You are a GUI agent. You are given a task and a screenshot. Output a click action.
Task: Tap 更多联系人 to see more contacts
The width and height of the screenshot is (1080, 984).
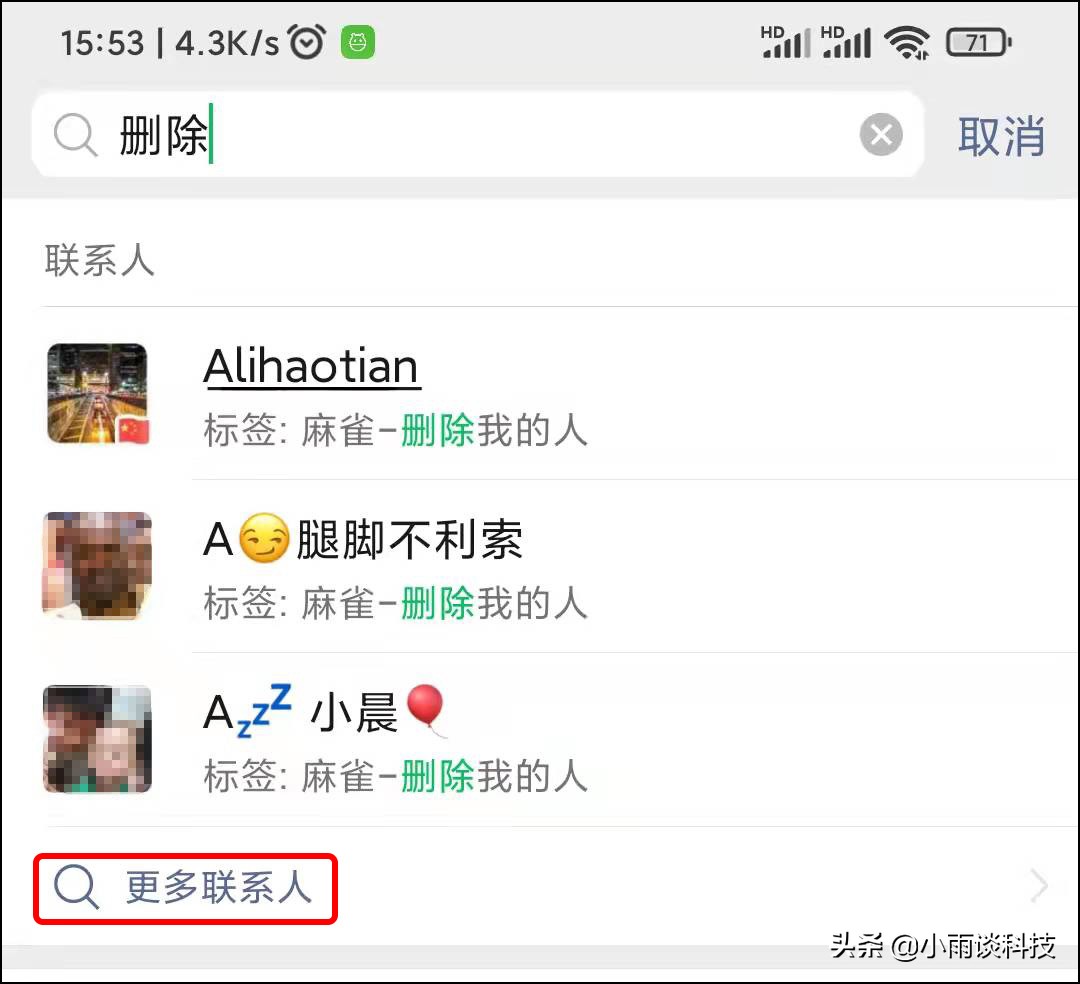[x=219, y=887]
